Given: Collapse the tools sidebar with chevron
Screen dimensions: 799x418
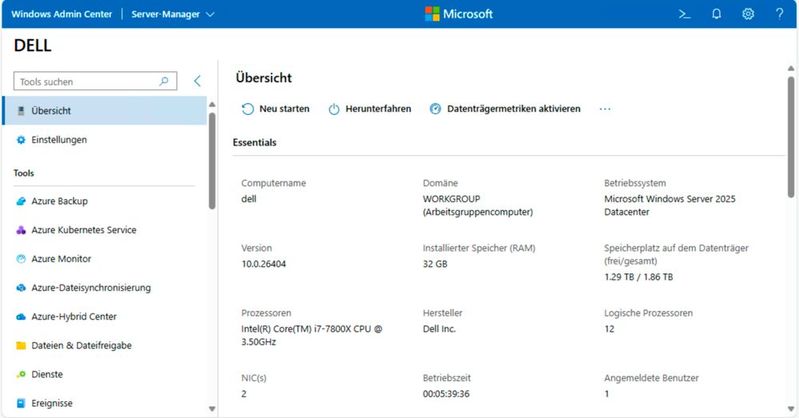Looking at the screenshot, I should click(197, 81).
